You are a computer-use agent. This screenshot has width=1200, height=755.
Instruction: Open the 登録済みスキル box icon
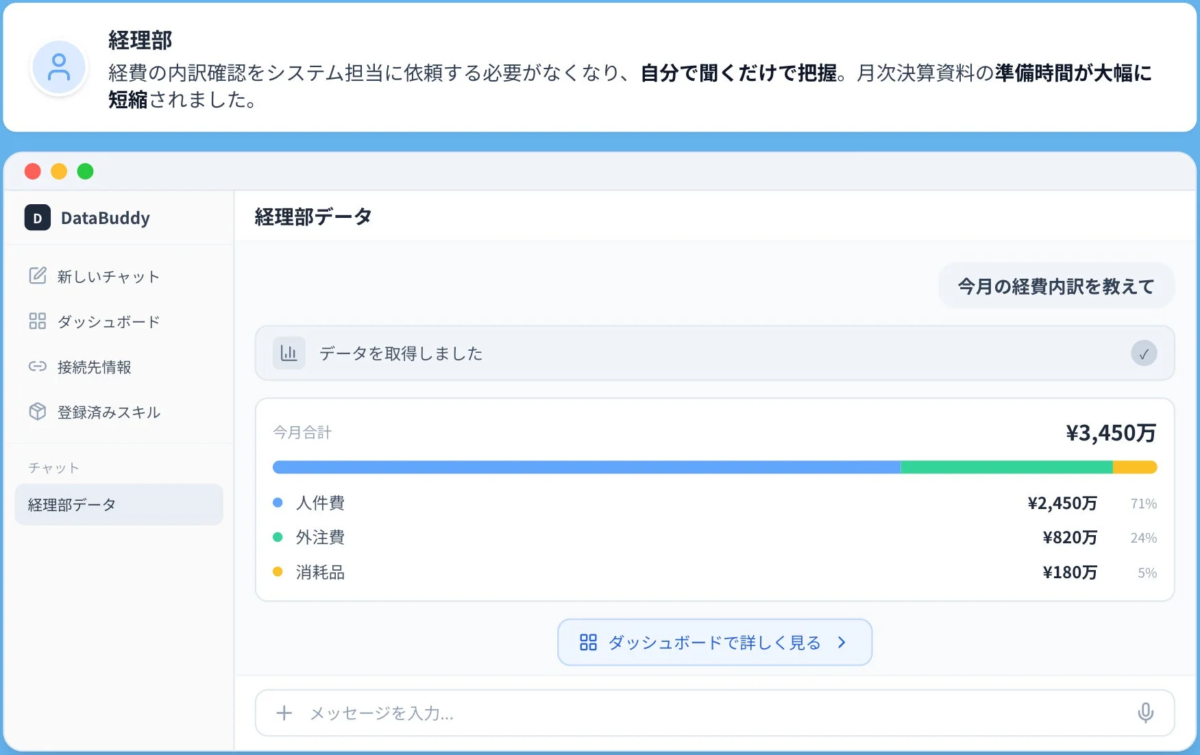tap(37, 411)
